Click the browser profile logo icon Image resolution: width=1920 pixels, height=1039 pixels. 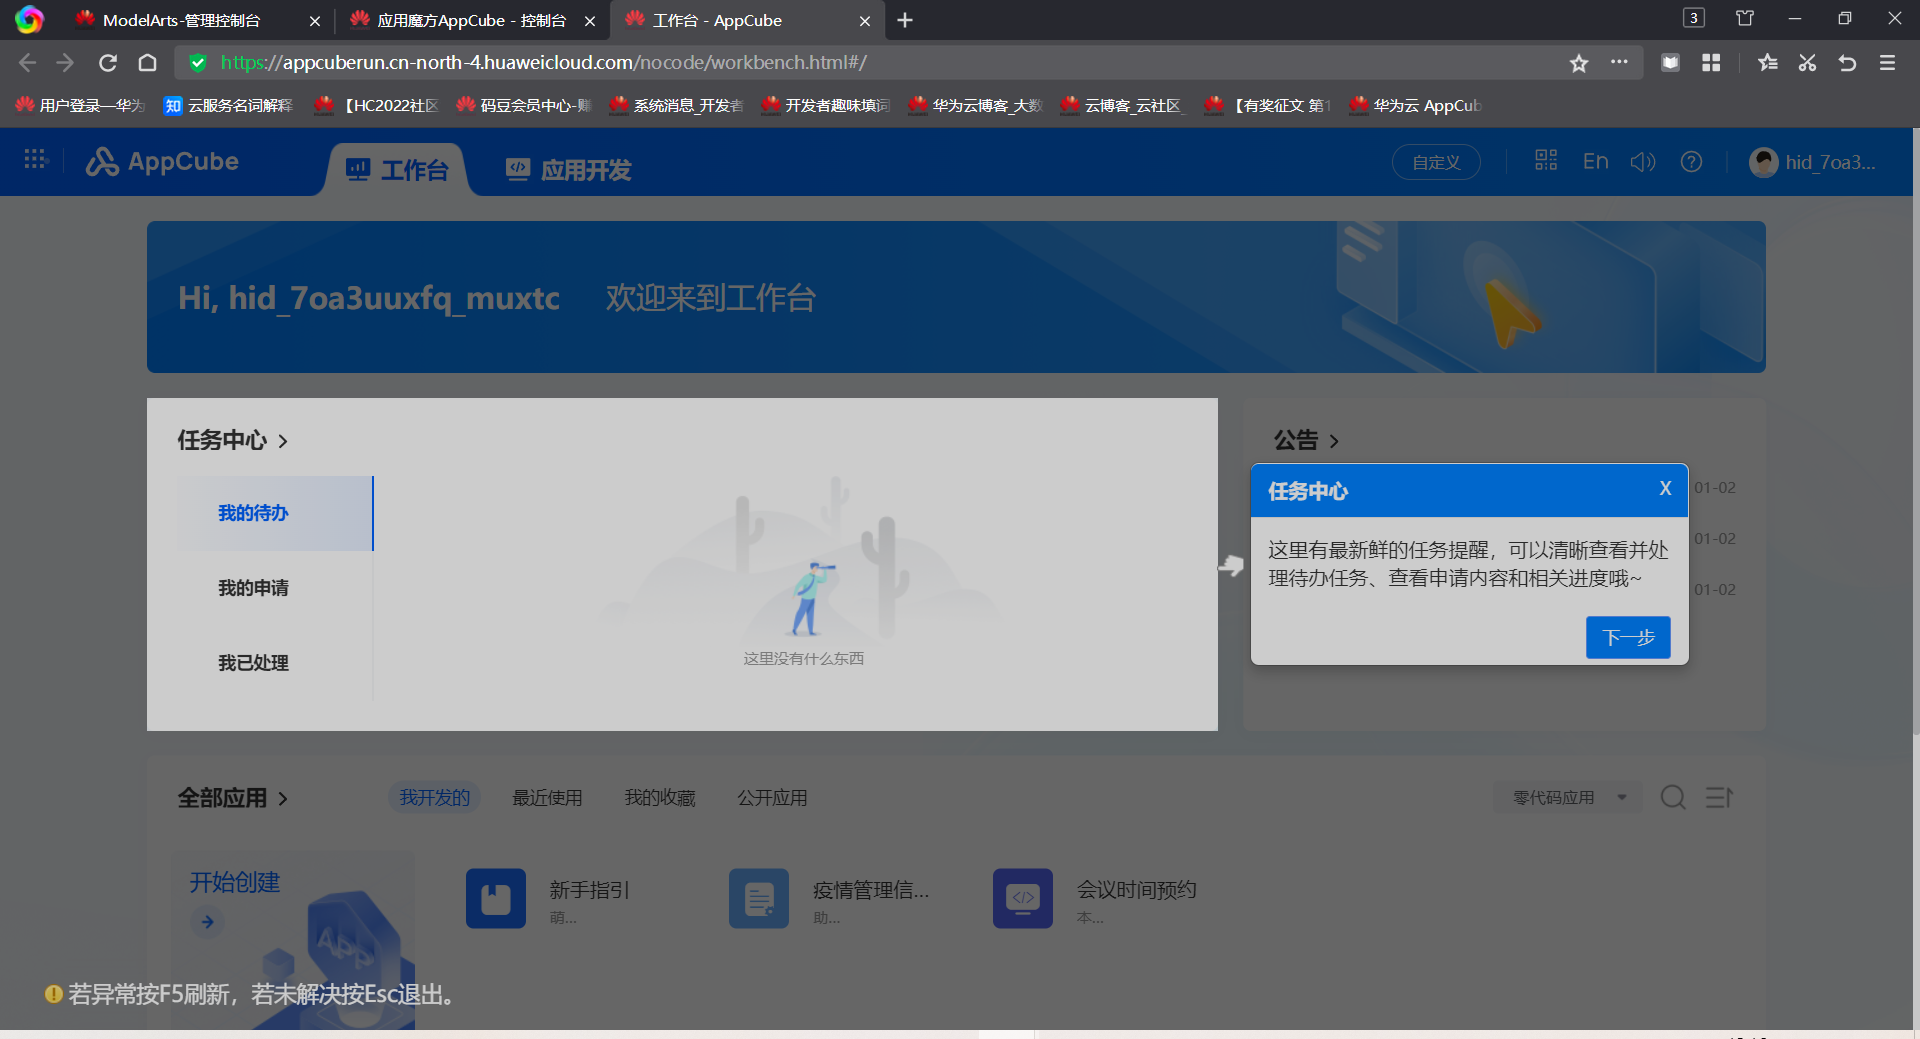point(29,20)
